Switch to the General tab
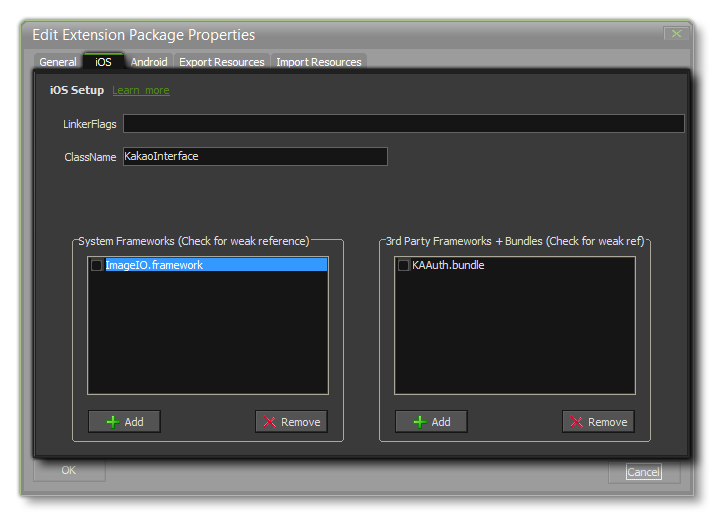 point(58,62)
